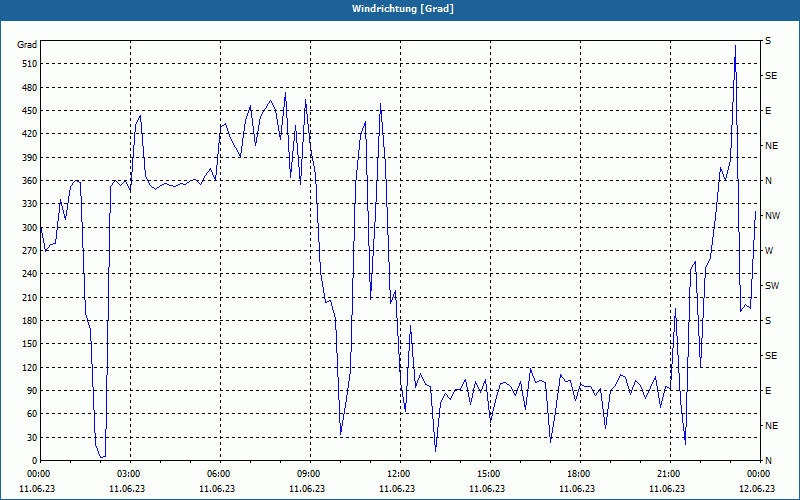Select SE compass label level with 480
This screenshot has width=800, height=500.
point(771,76)
